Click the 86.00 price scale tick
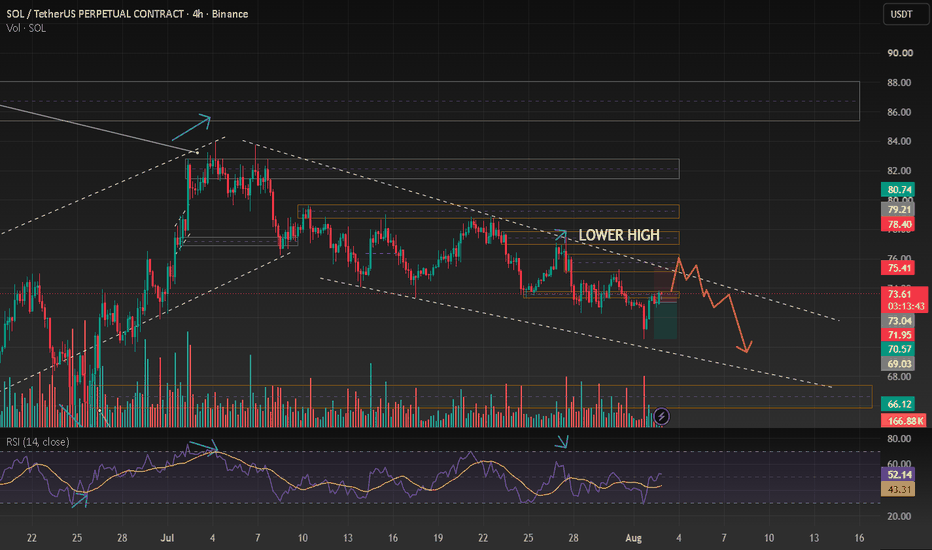The width and height of the screenshot is (932, 550). pyautogui.click(x=899, y=112)
